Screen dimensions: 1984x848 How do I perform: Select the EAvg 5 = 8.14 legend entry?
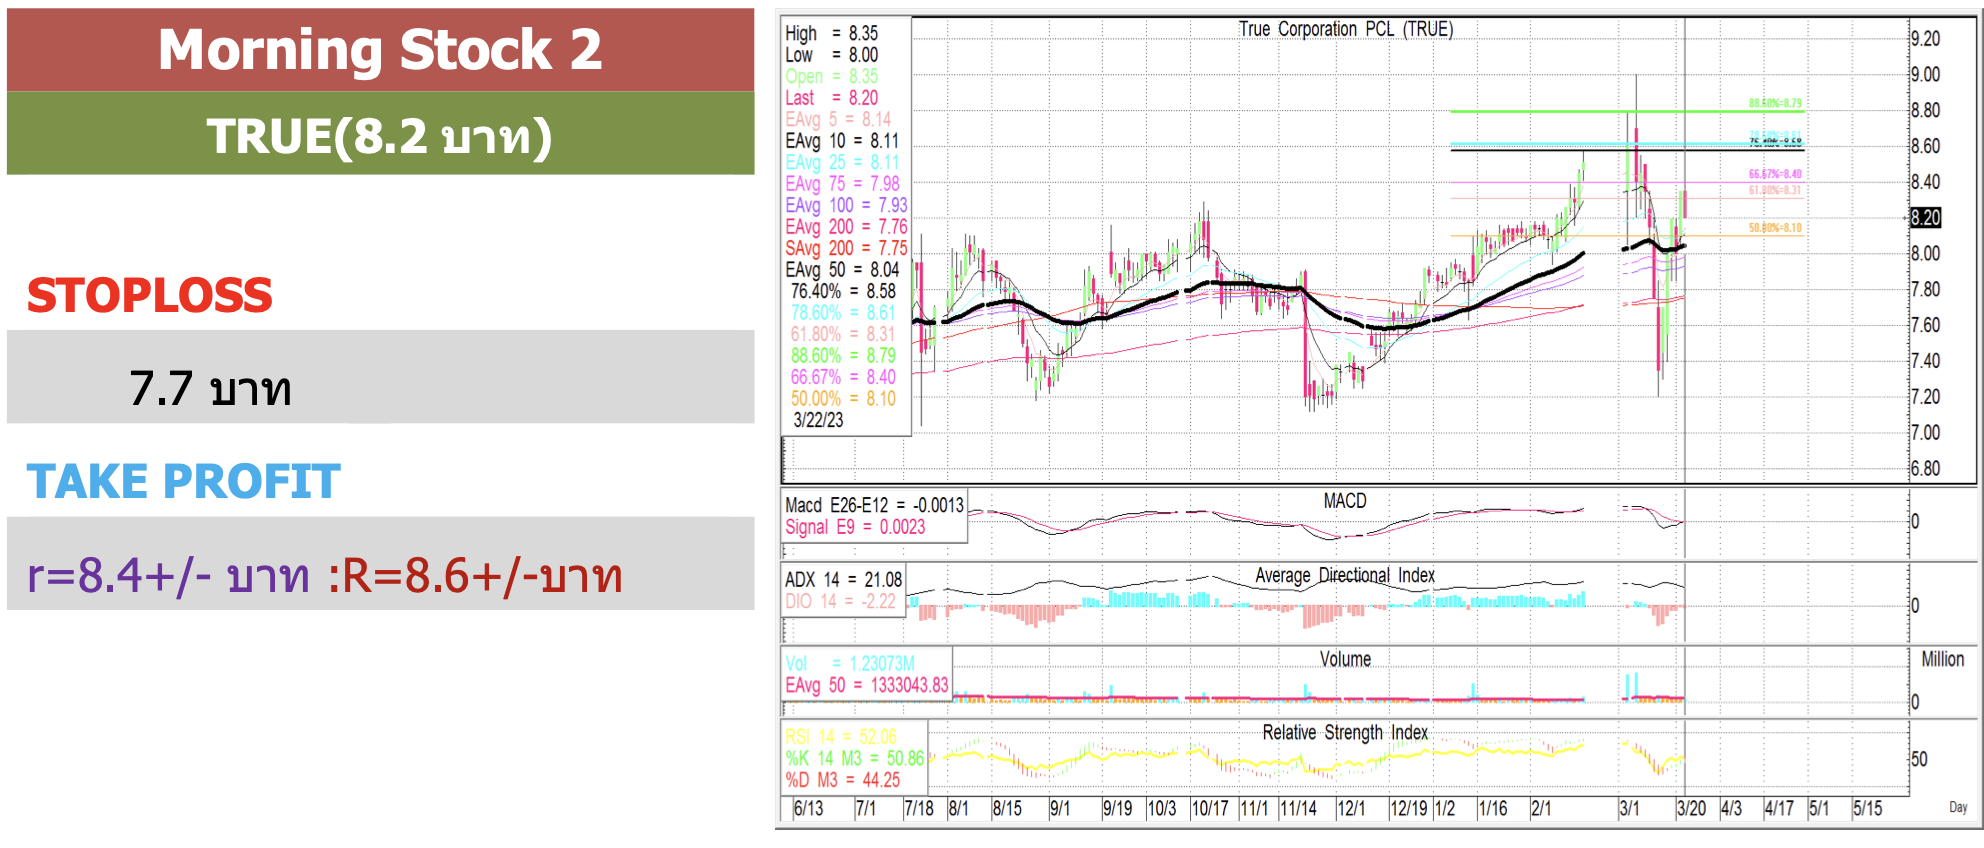(838, 119)
